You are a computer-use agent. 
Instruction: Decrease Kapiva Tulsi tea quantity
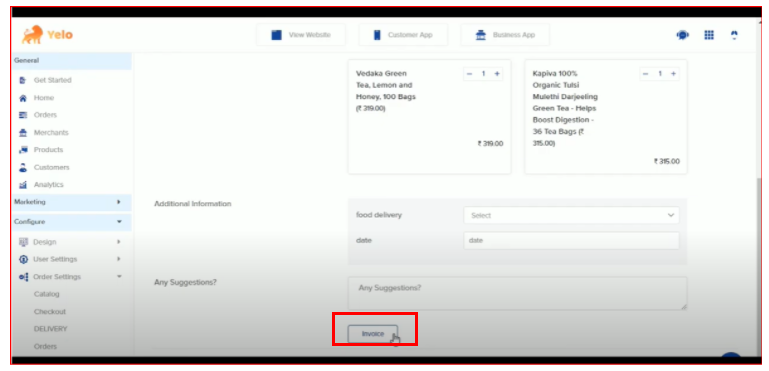click(645, 74)
